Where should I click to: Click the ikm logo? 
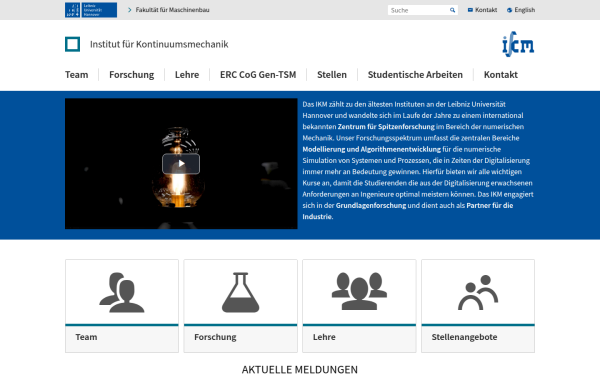[518, 44]
